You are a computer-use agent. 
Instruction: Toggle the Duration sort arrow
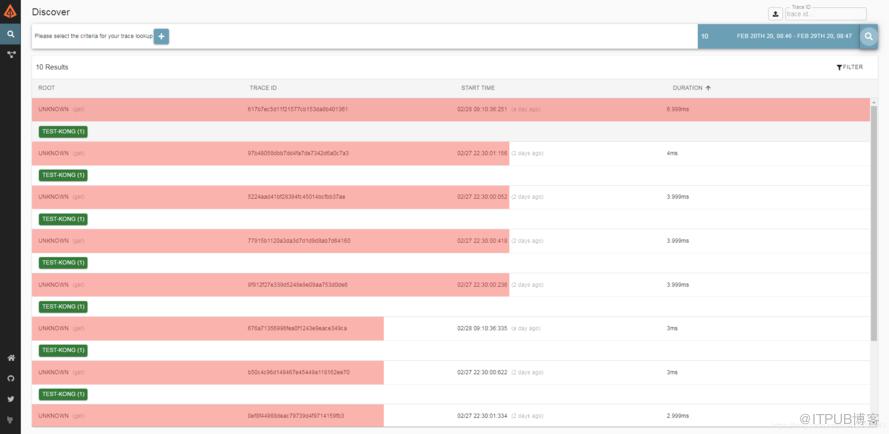tap(708, 88)
